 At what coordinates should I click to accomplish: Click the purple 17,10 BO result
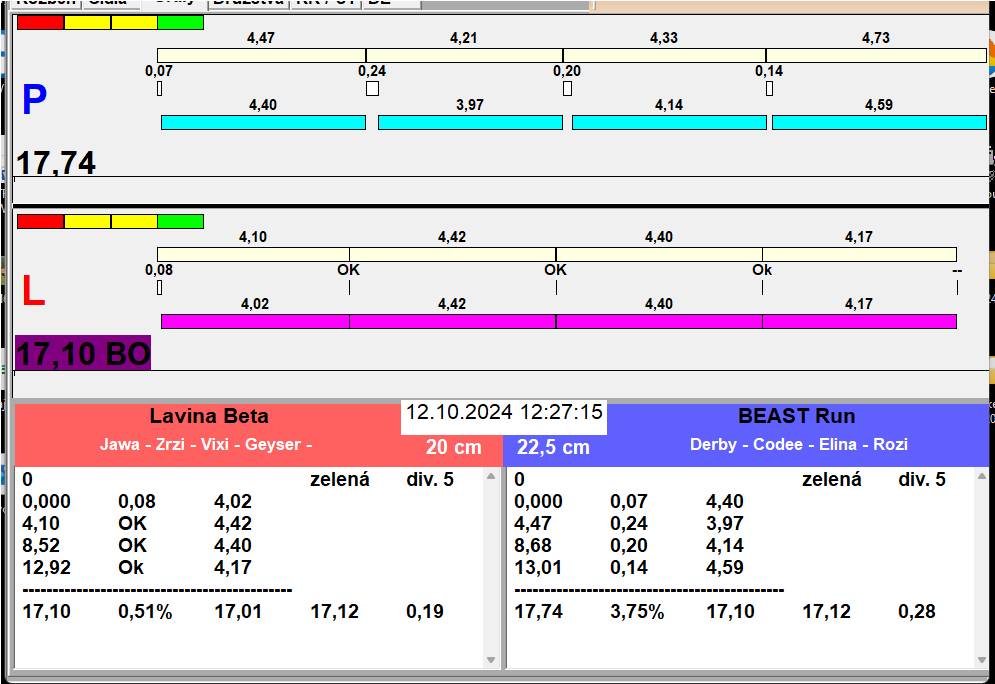tap(83, 353)
